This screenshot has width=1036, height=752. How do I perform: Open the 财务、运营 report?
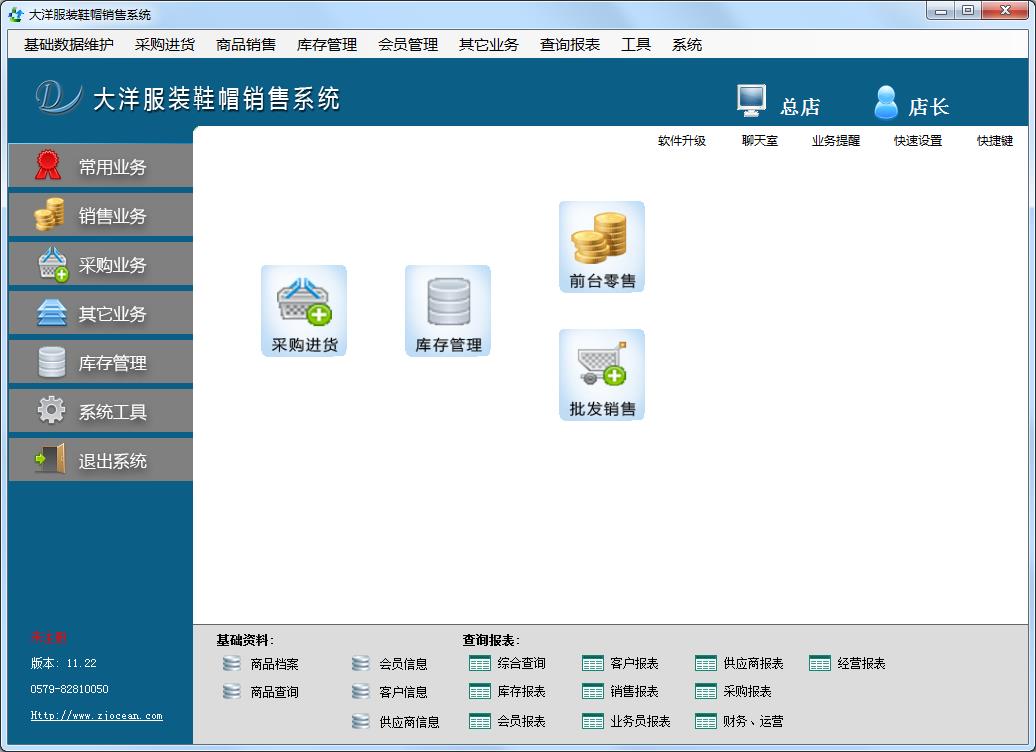tap(739, 721)
